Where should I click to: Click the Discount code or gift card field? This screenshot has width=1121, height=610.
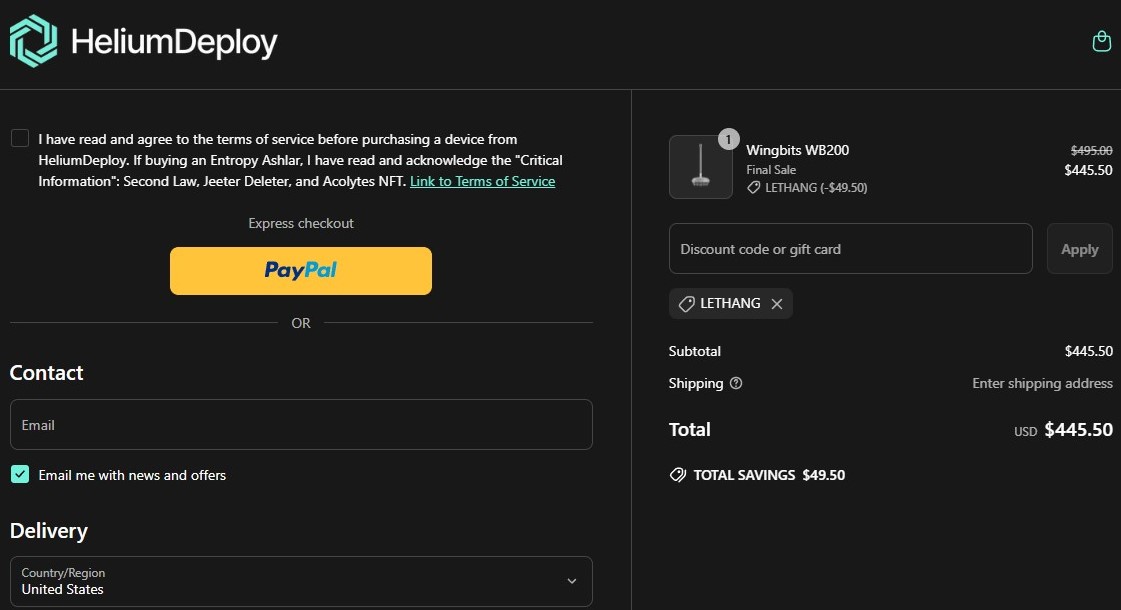pyautogui.click(x=850, y=249)
